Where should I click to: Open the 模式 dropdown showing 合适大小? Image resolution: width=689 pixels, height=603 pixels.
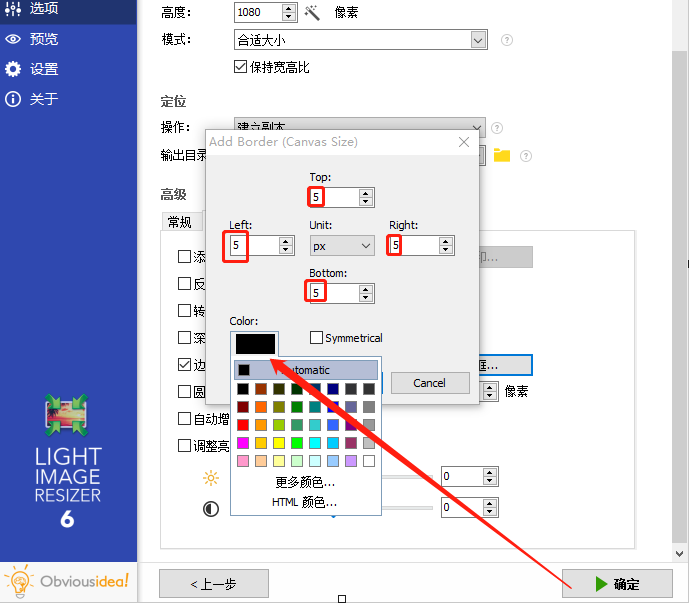(x=361, y=40)
